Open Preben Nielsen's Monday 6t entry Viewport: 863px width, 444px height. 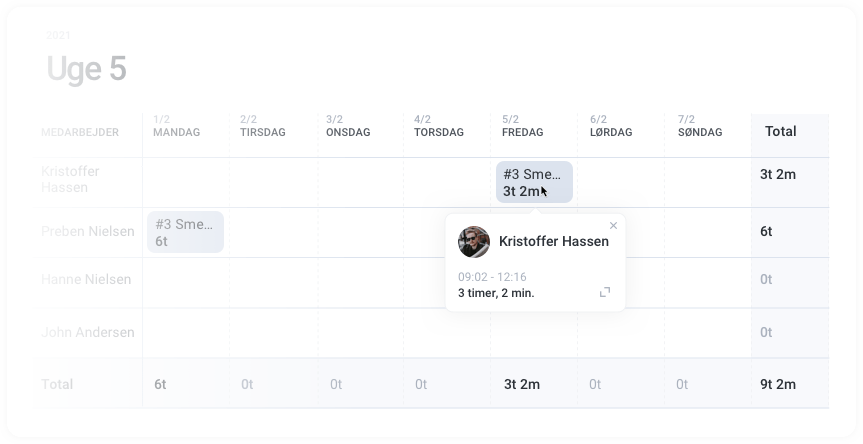coord(185,232)
